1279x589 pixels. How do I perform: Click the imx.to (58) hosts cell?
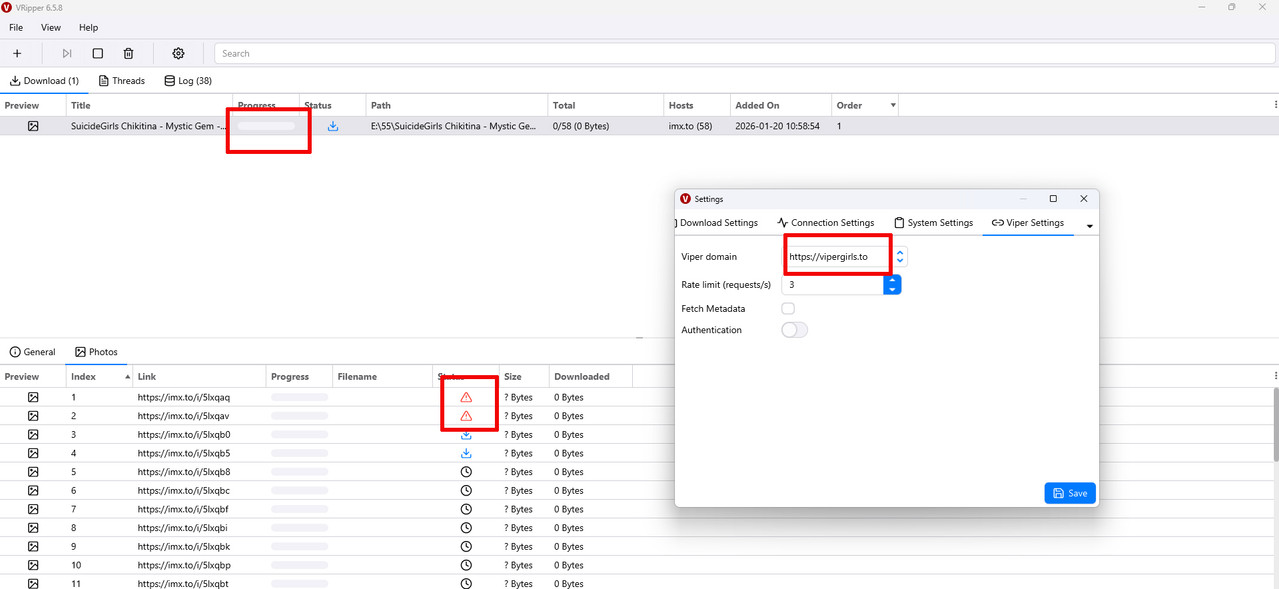click(691, 126)
